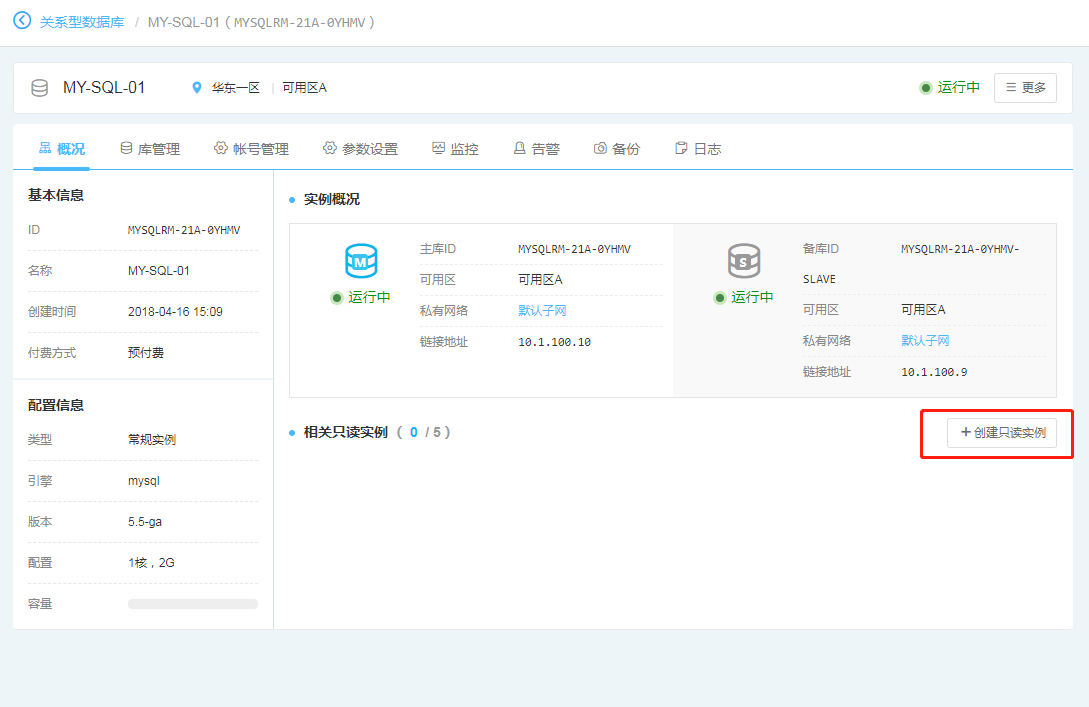Click creation time 2018-04-16 15:09
This screenshot has width=1089, height=707.
(x=175, y=312)
